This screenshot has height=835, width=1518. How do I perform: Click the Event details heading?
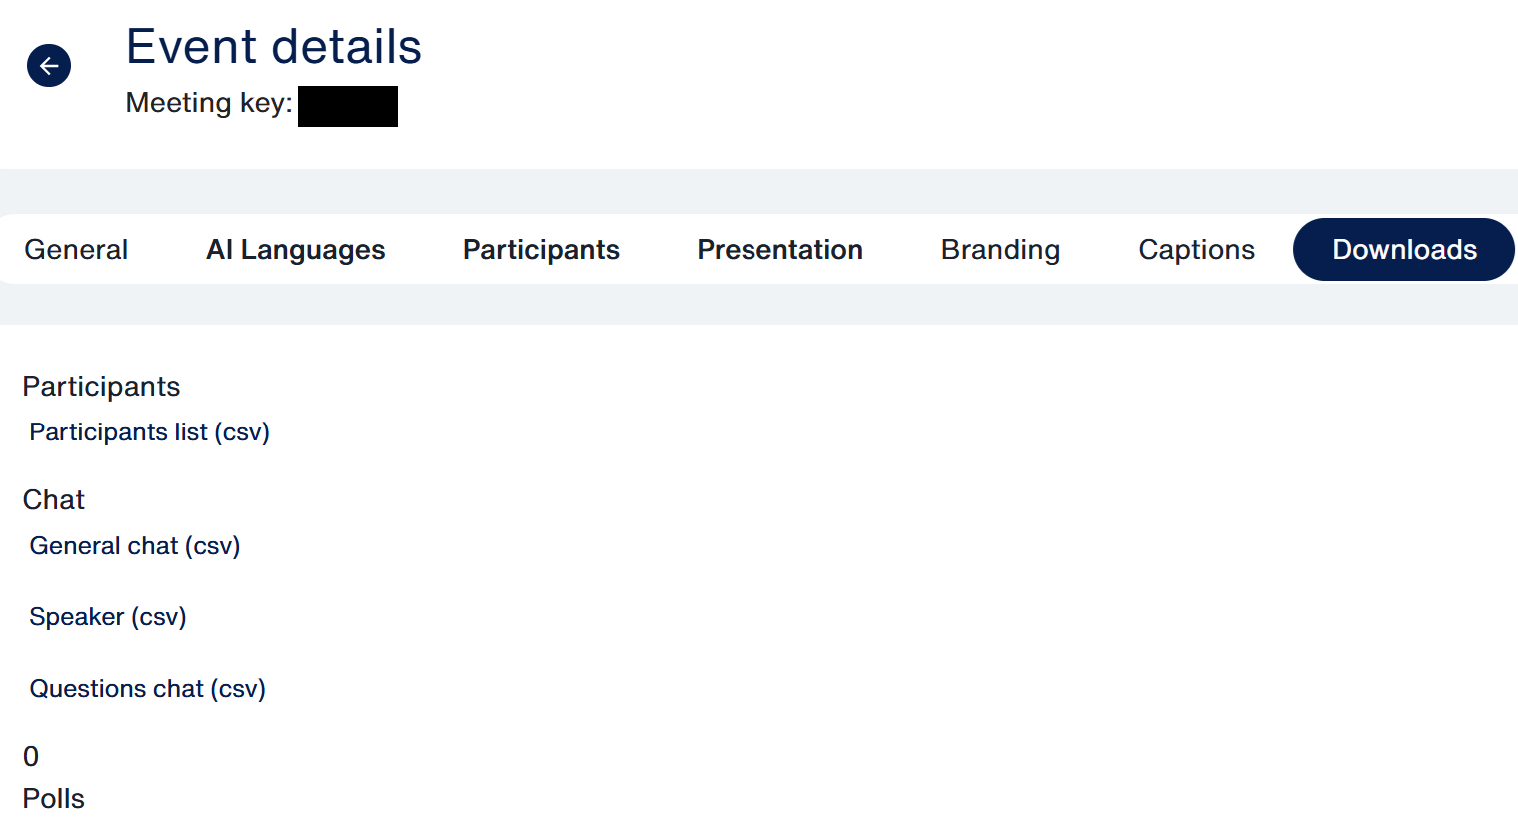273,47
